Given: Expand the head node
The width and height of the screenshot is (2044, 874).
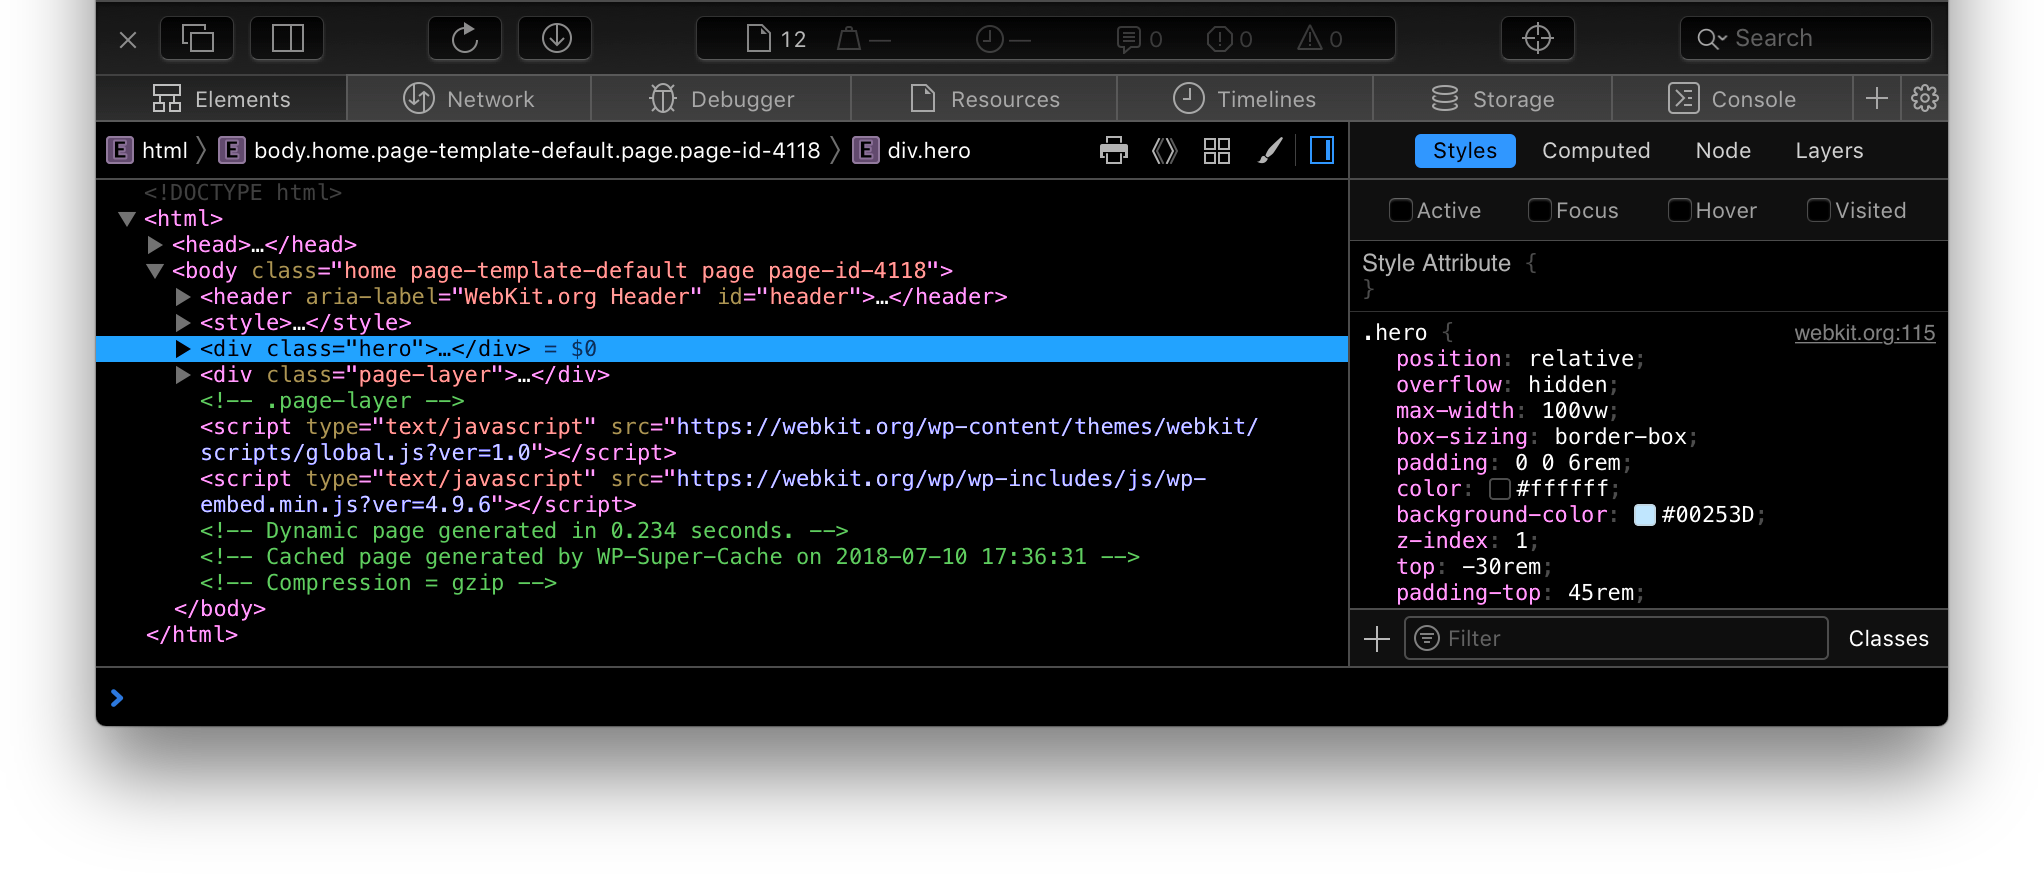Looking at the screenshot, I should click(x=155, y=244).
